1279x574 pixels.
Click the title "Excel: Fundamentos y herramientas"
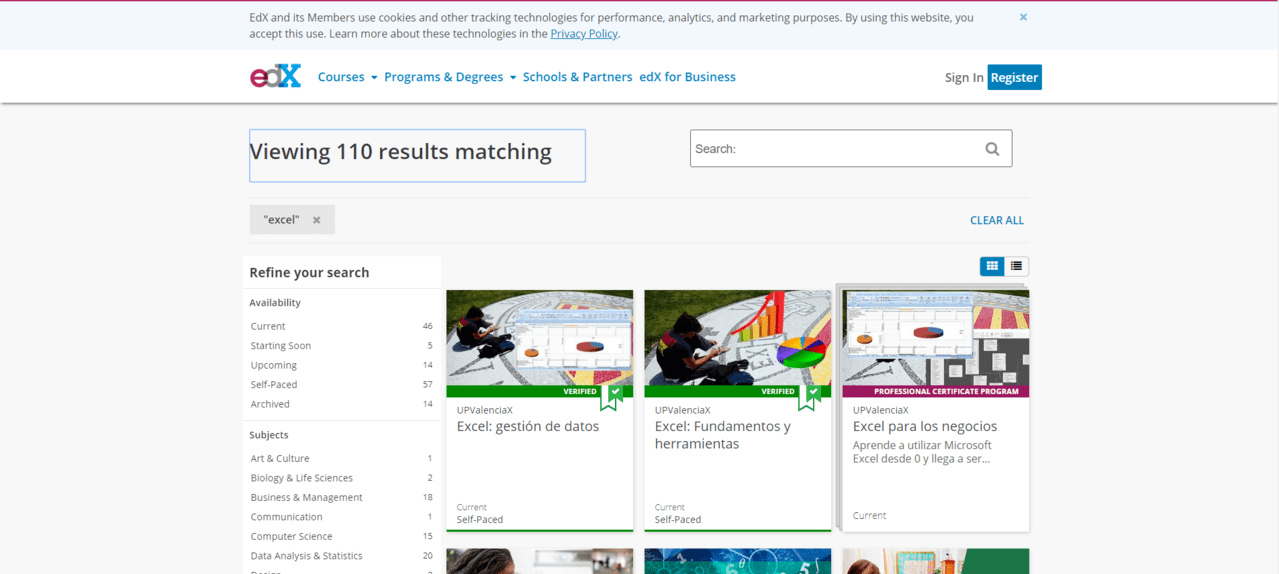[x=723, y=435]
